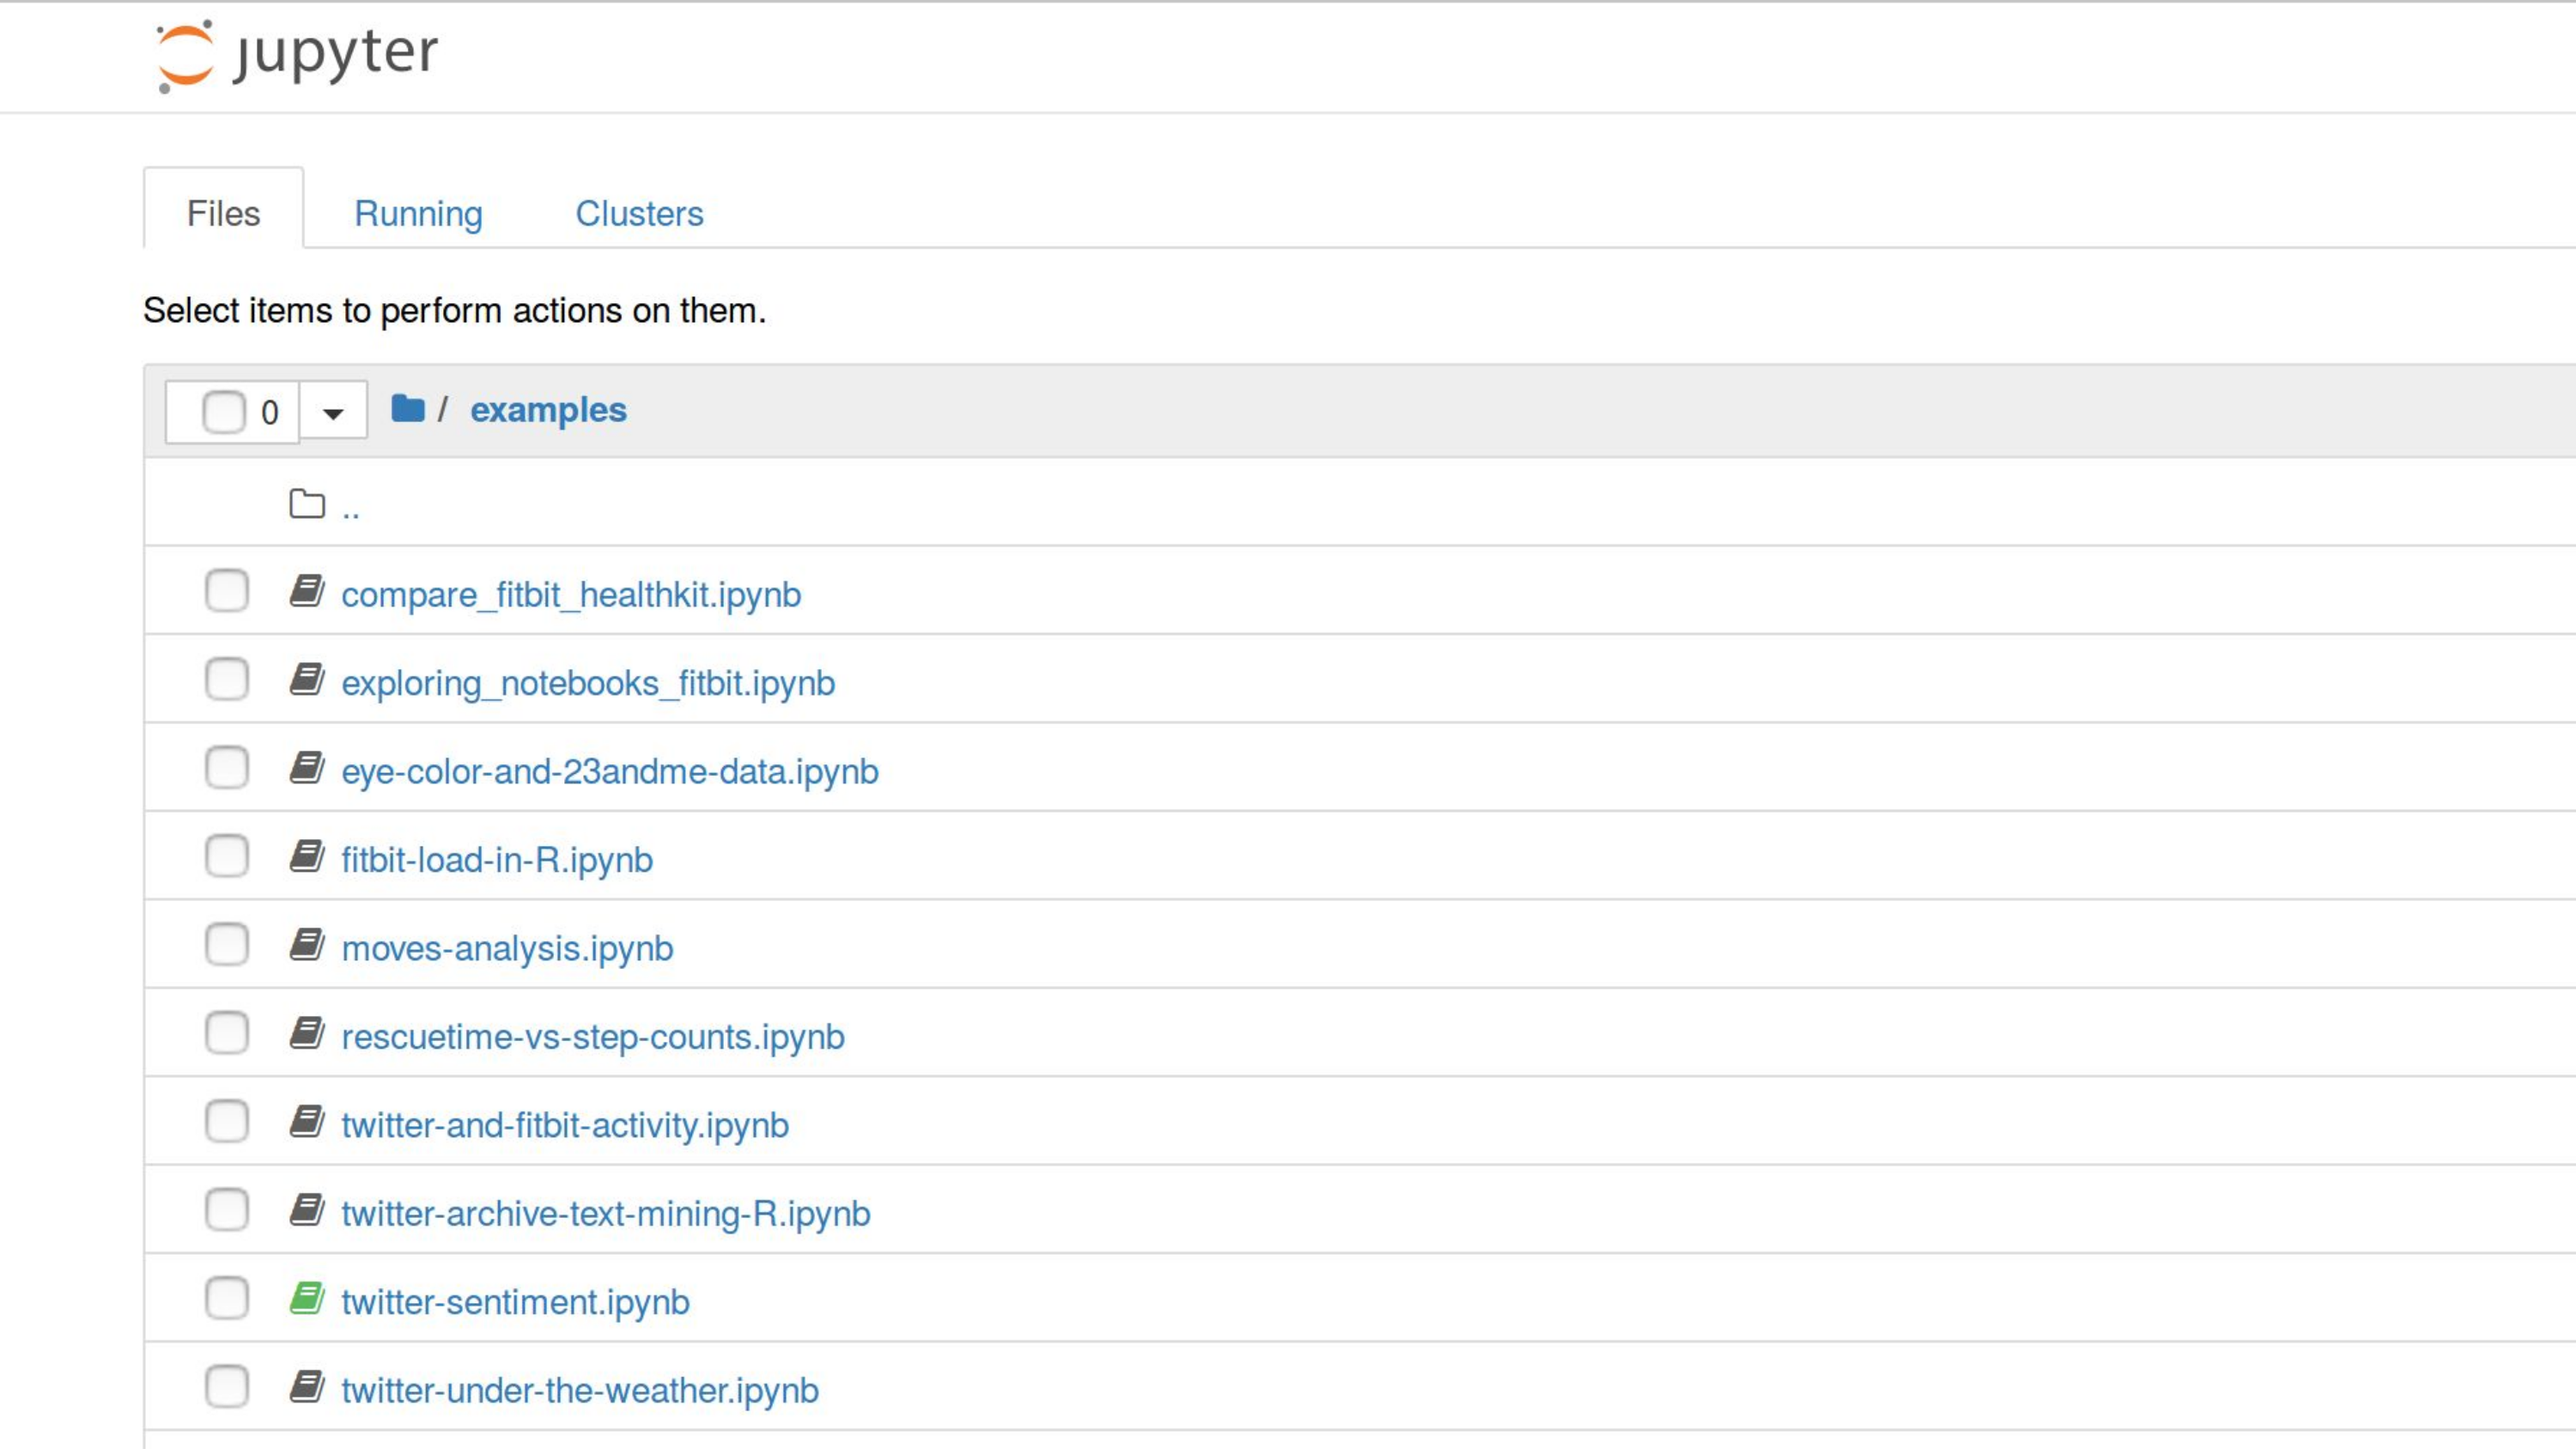
Task: Click the parent directory folder icon
Action: pyautogui.click(x=307, y=504)
